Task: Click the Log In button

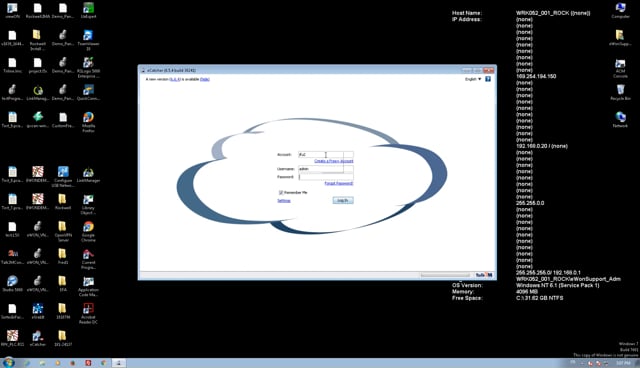Action: click(x=343, y=200)
